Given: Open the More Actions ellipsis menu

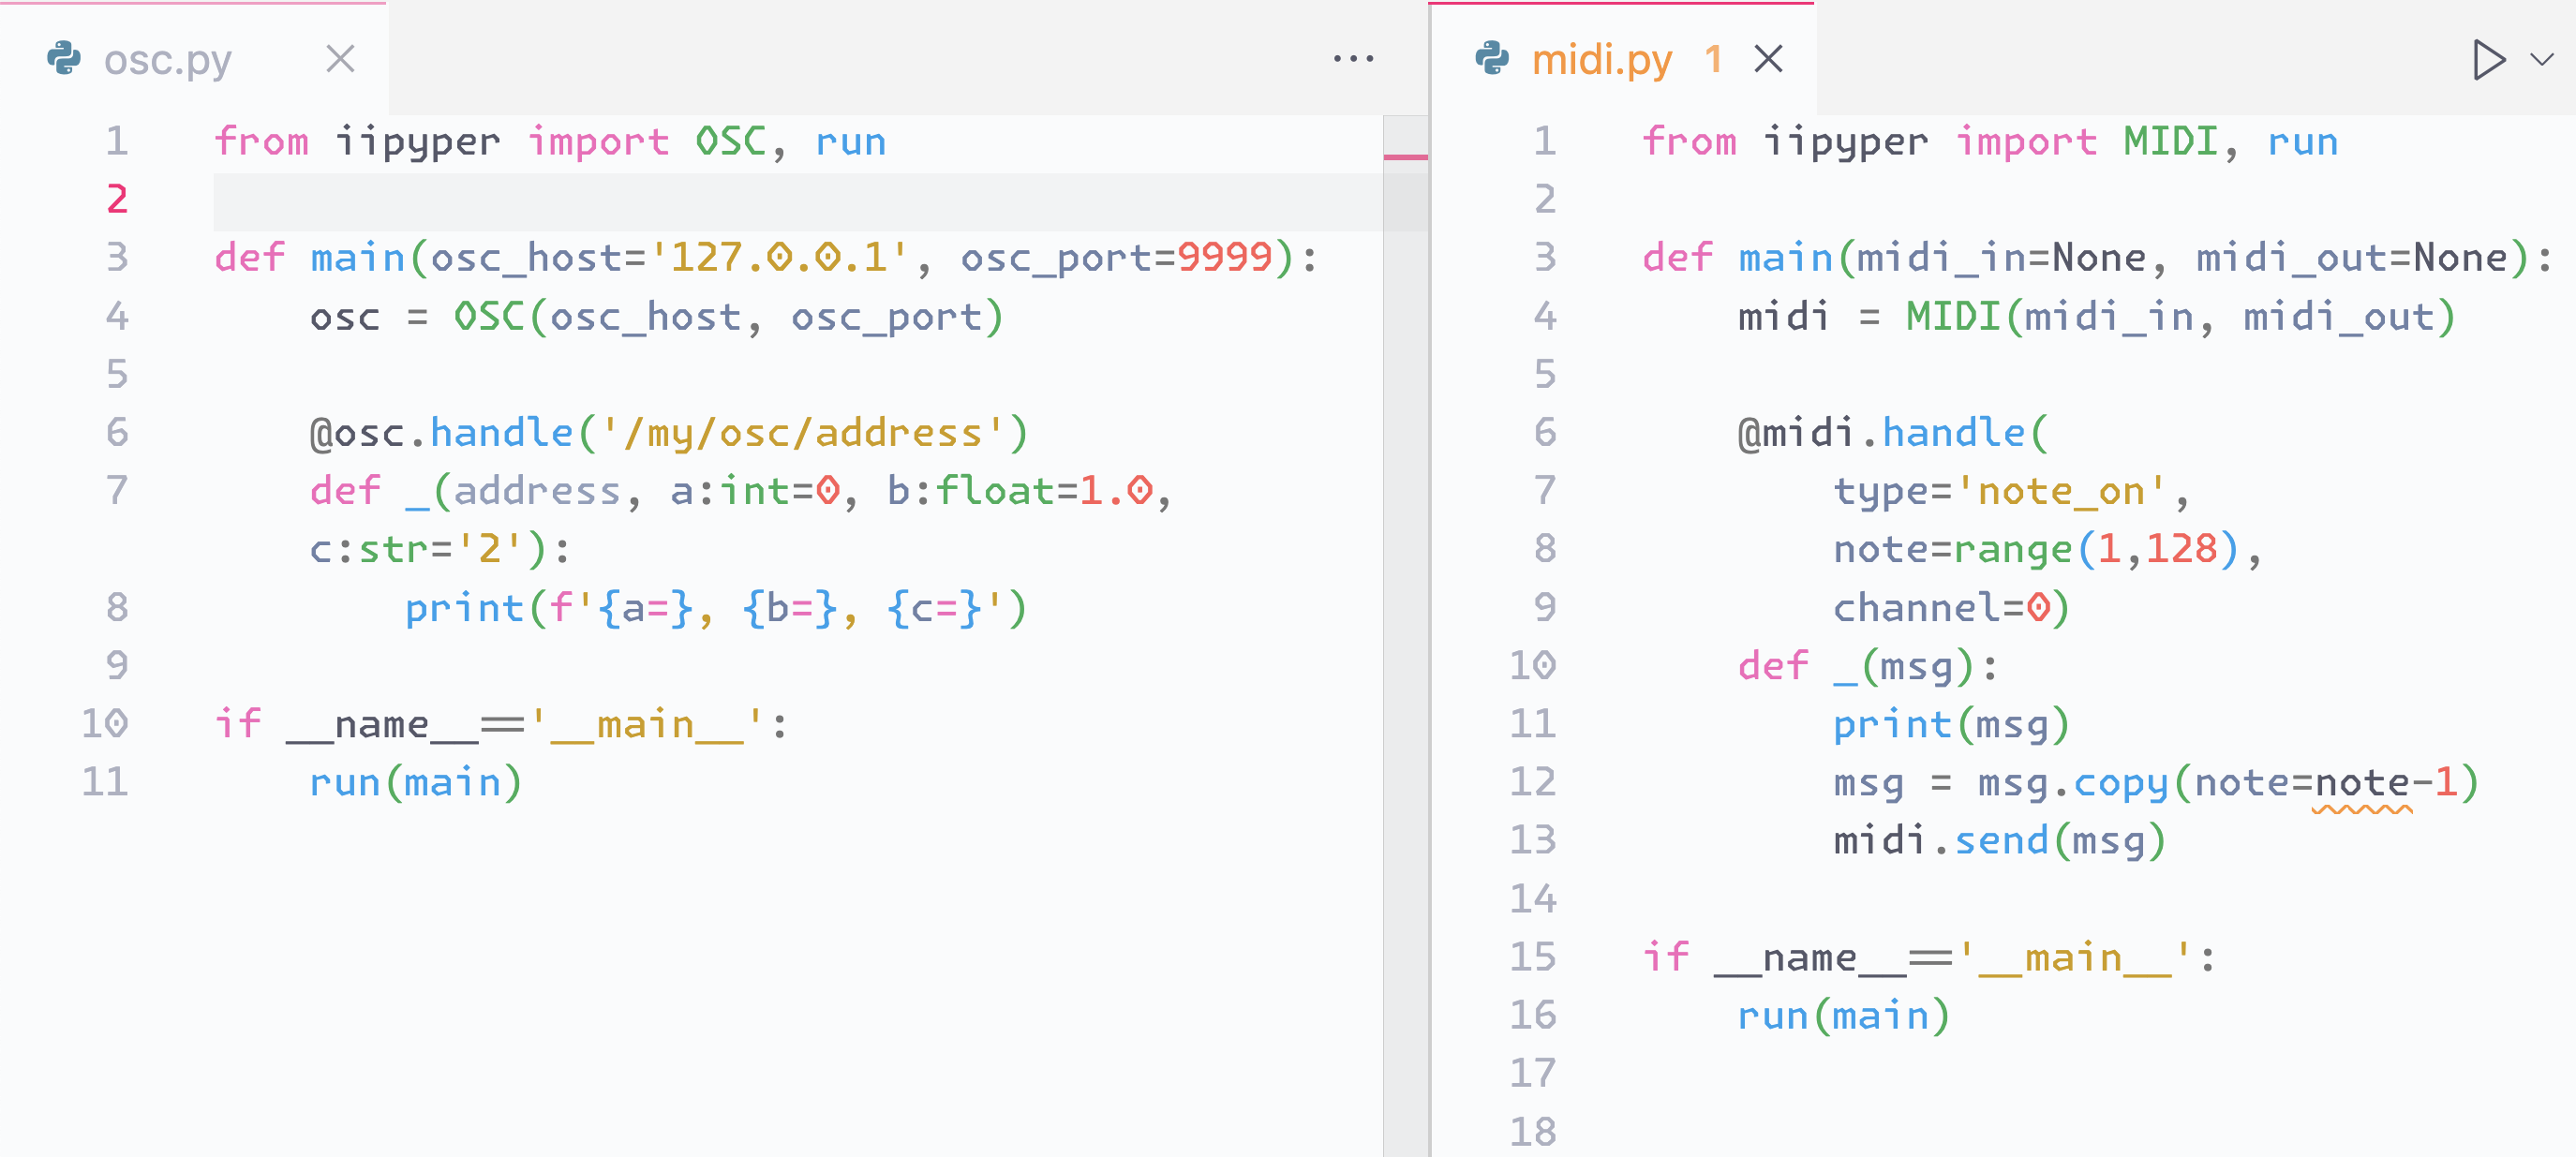Looking at the screenshot, I should (x=1353, y=59).
